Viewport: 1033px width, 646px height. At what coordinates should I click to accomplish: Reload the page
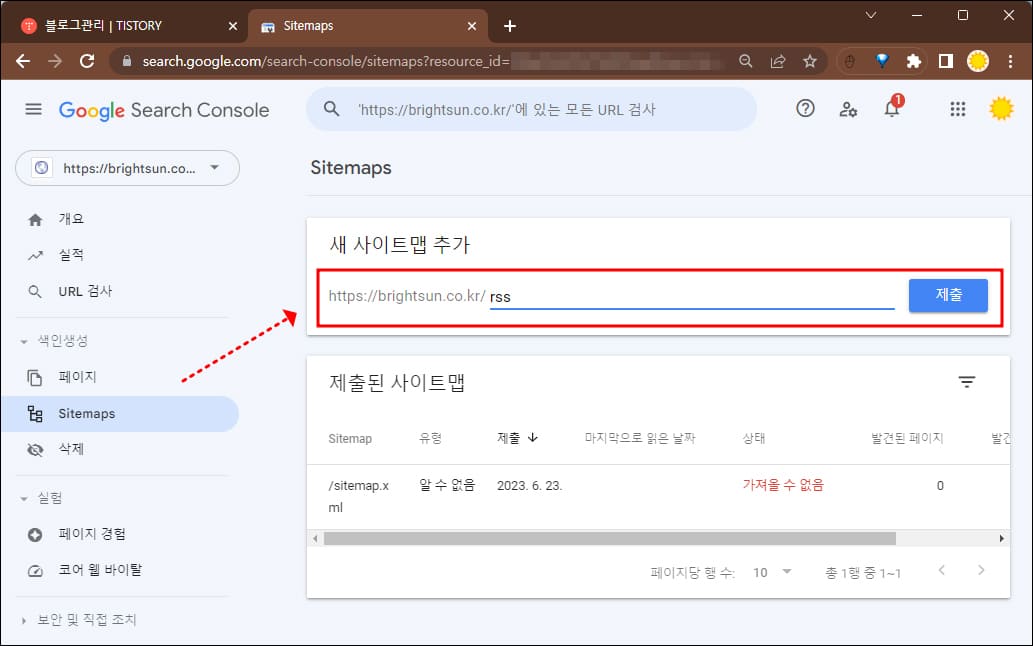87,61
